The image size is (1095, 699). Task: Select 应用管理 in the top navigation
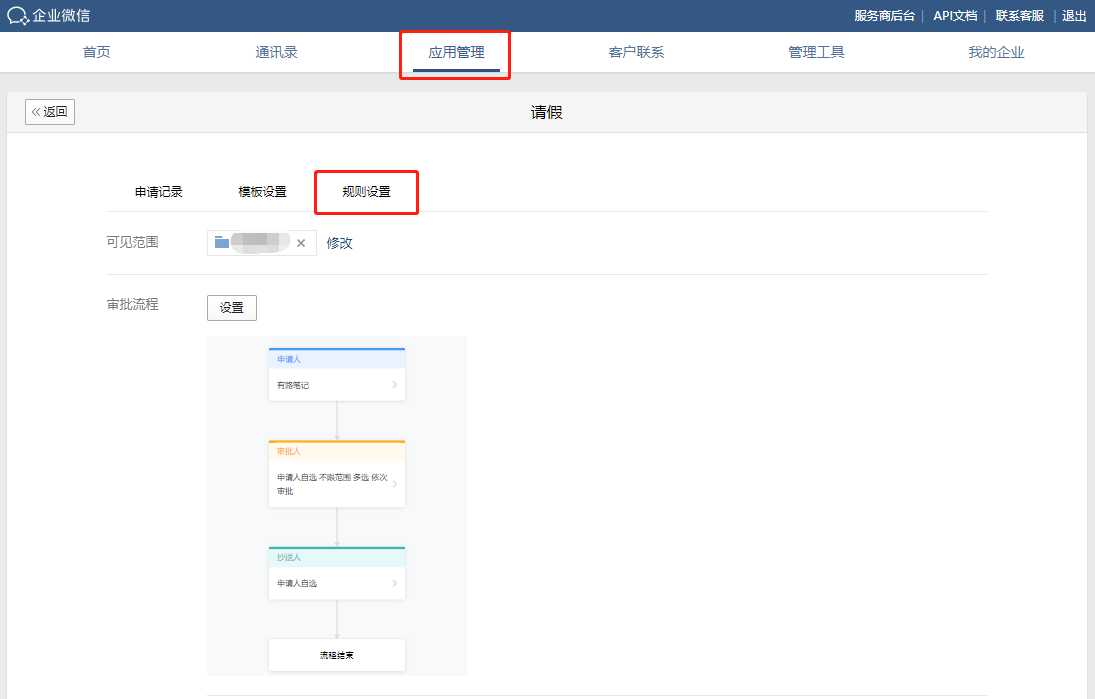(x=456, y=52)
